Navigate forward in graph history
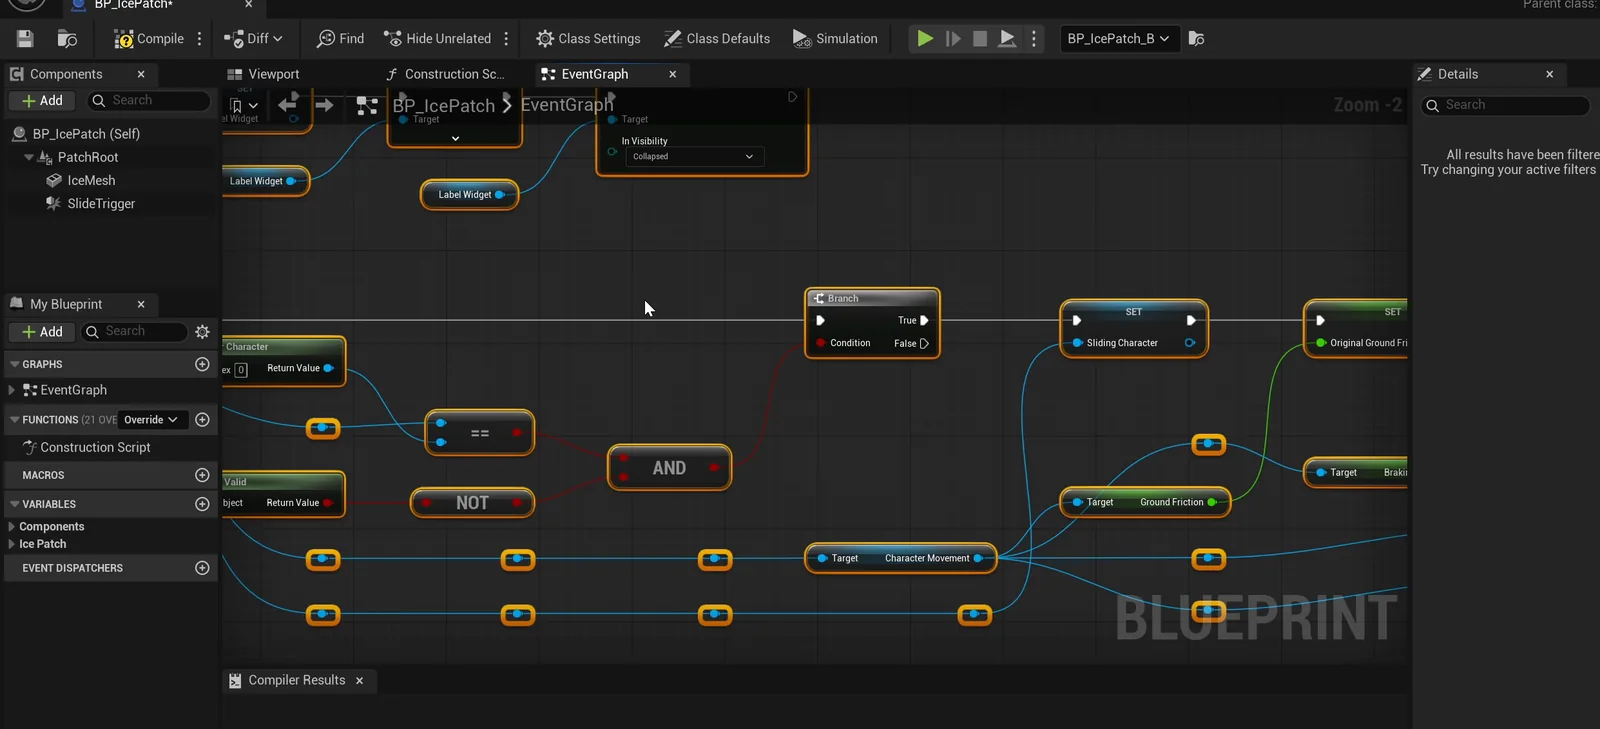Viewport: 1600px width, 729px height. 324,104
